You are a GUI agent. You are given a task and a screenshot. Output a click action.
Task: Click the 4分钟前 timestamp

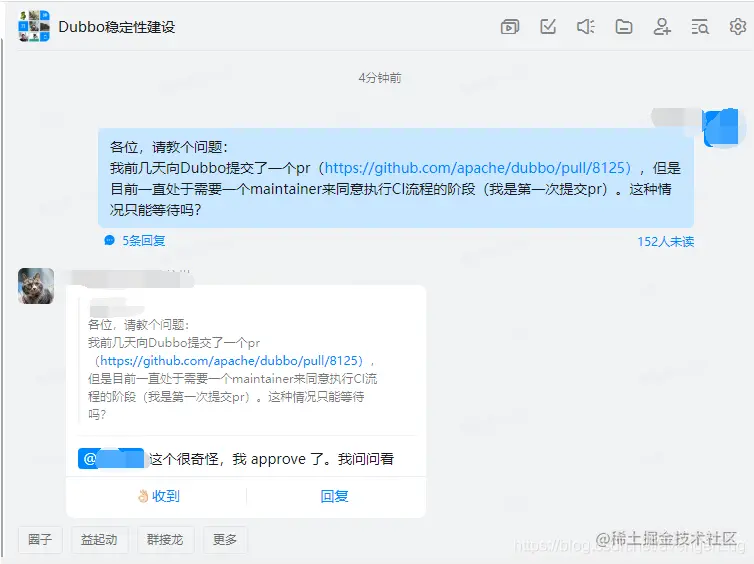[380, 77]
